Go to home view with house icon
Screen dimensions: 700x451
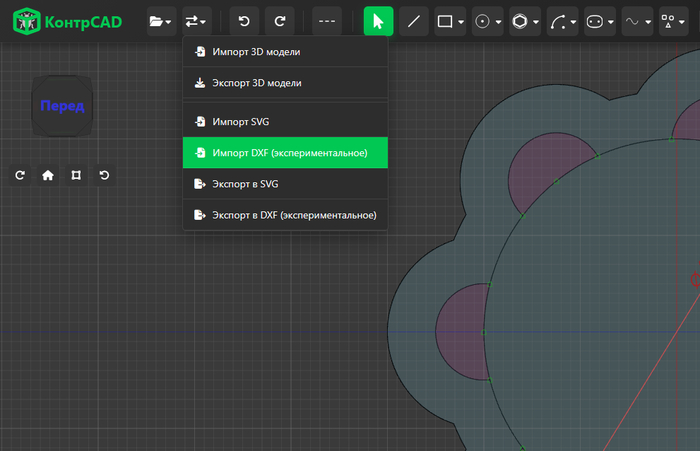pos(48,175)
